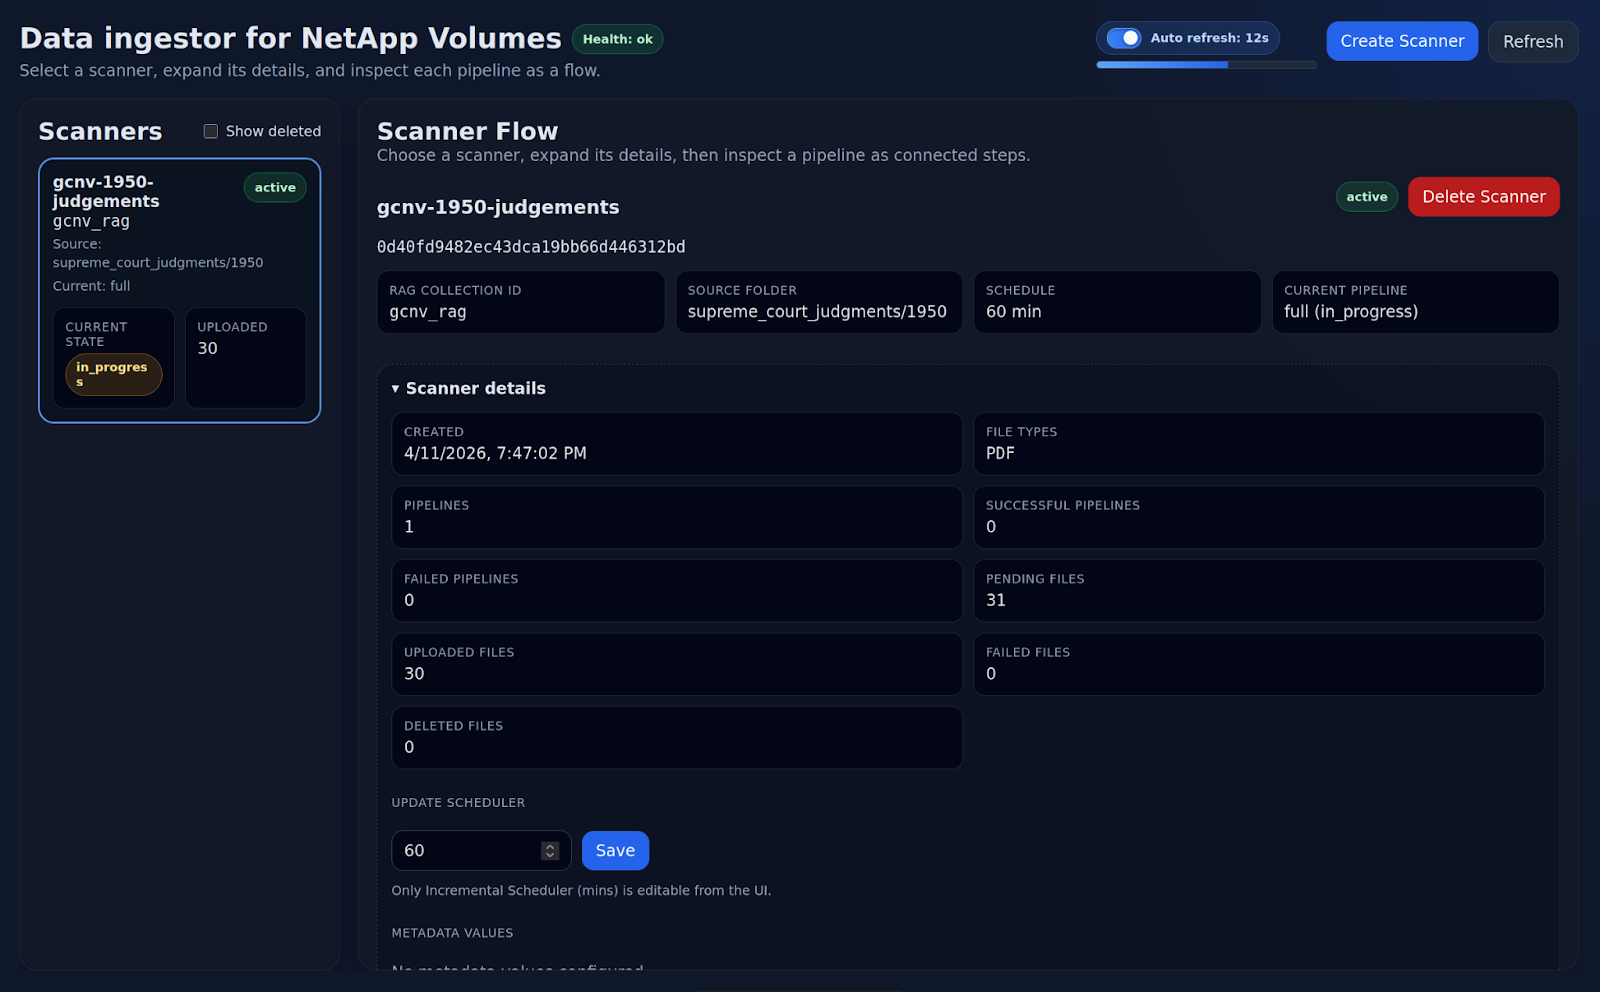Check the Show deleted checkbox
Viewport: 1600px width, 992px height.
pos(211,131)
